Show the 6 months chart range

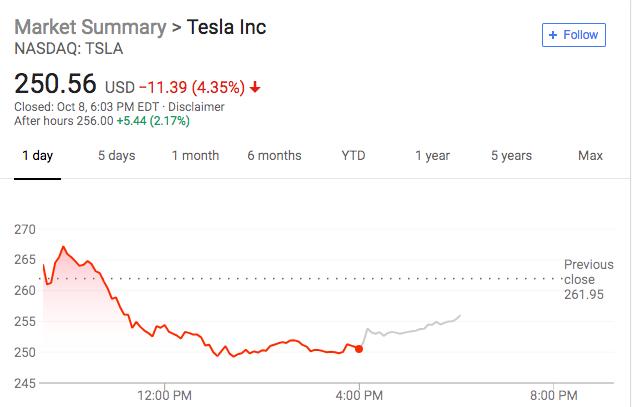coord(274,156)
